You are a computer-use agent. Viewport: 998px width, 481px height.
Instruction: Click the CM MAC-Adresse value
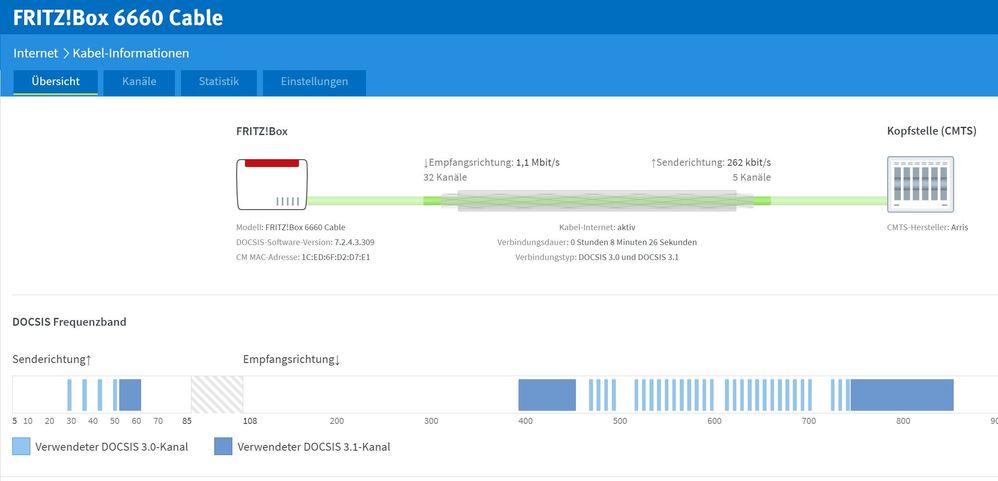[335, 258]
